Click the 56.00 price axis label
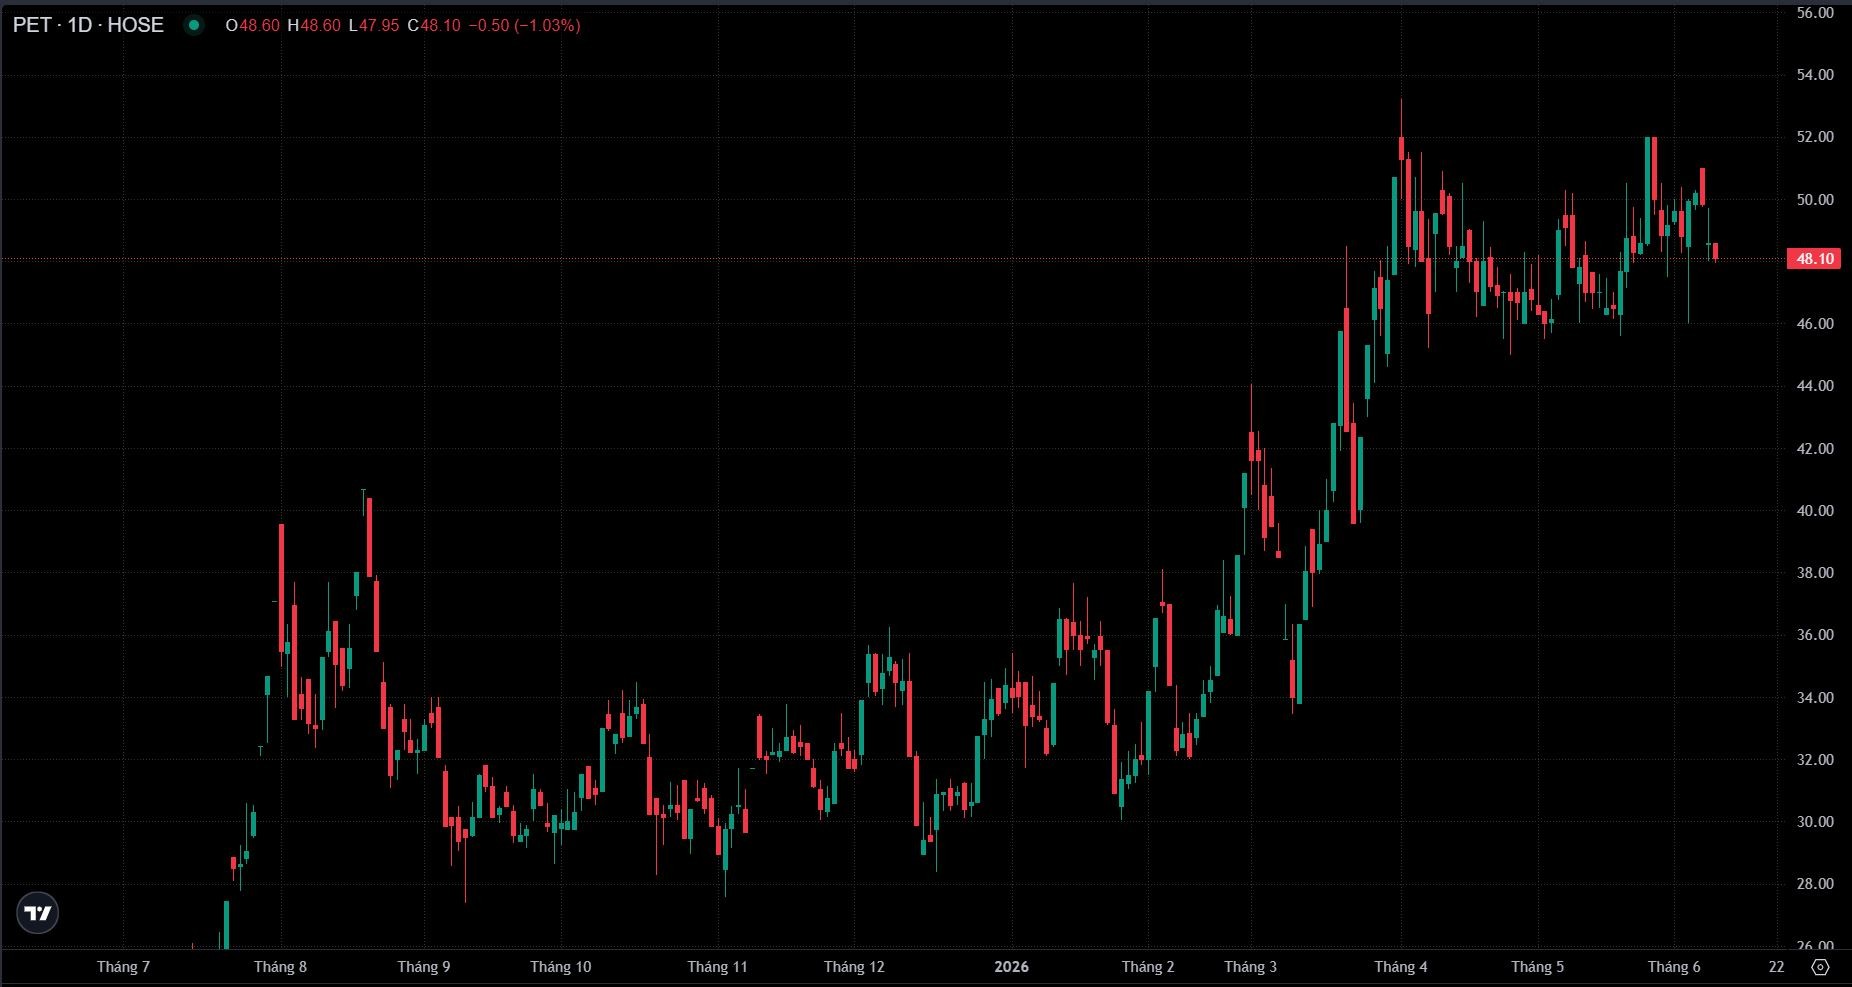The width and height of the screenshot is (1852, 987). point(1815,13)
